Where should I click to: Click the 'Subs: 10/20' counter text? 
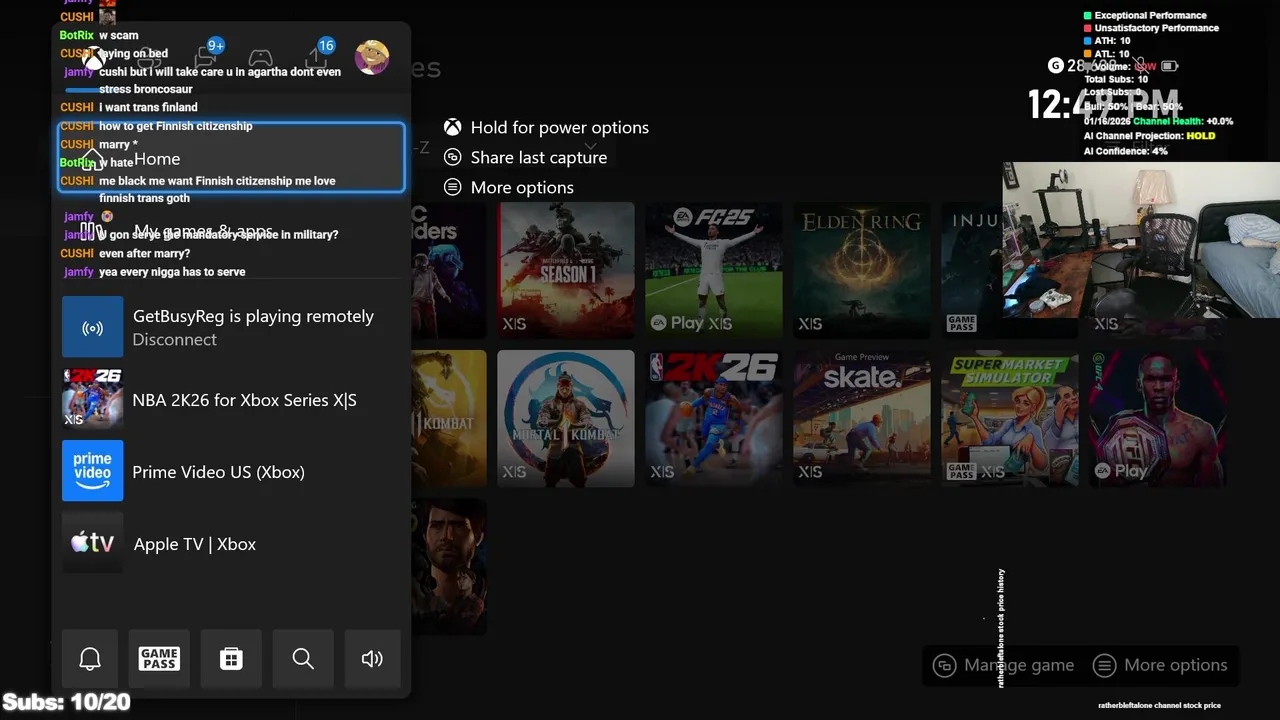pyautogui.click(x=67, y=702)
